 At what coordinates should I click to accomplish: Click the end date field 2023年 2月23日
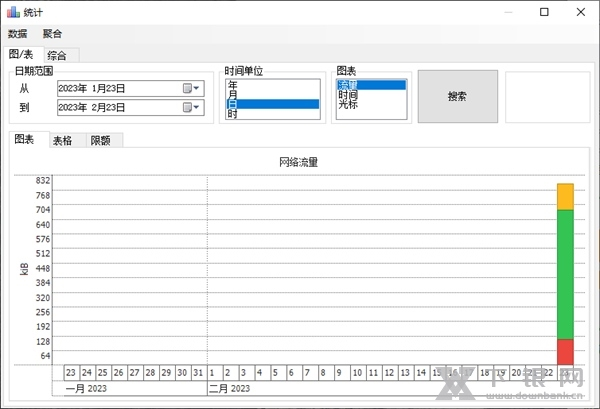point(130,108)
